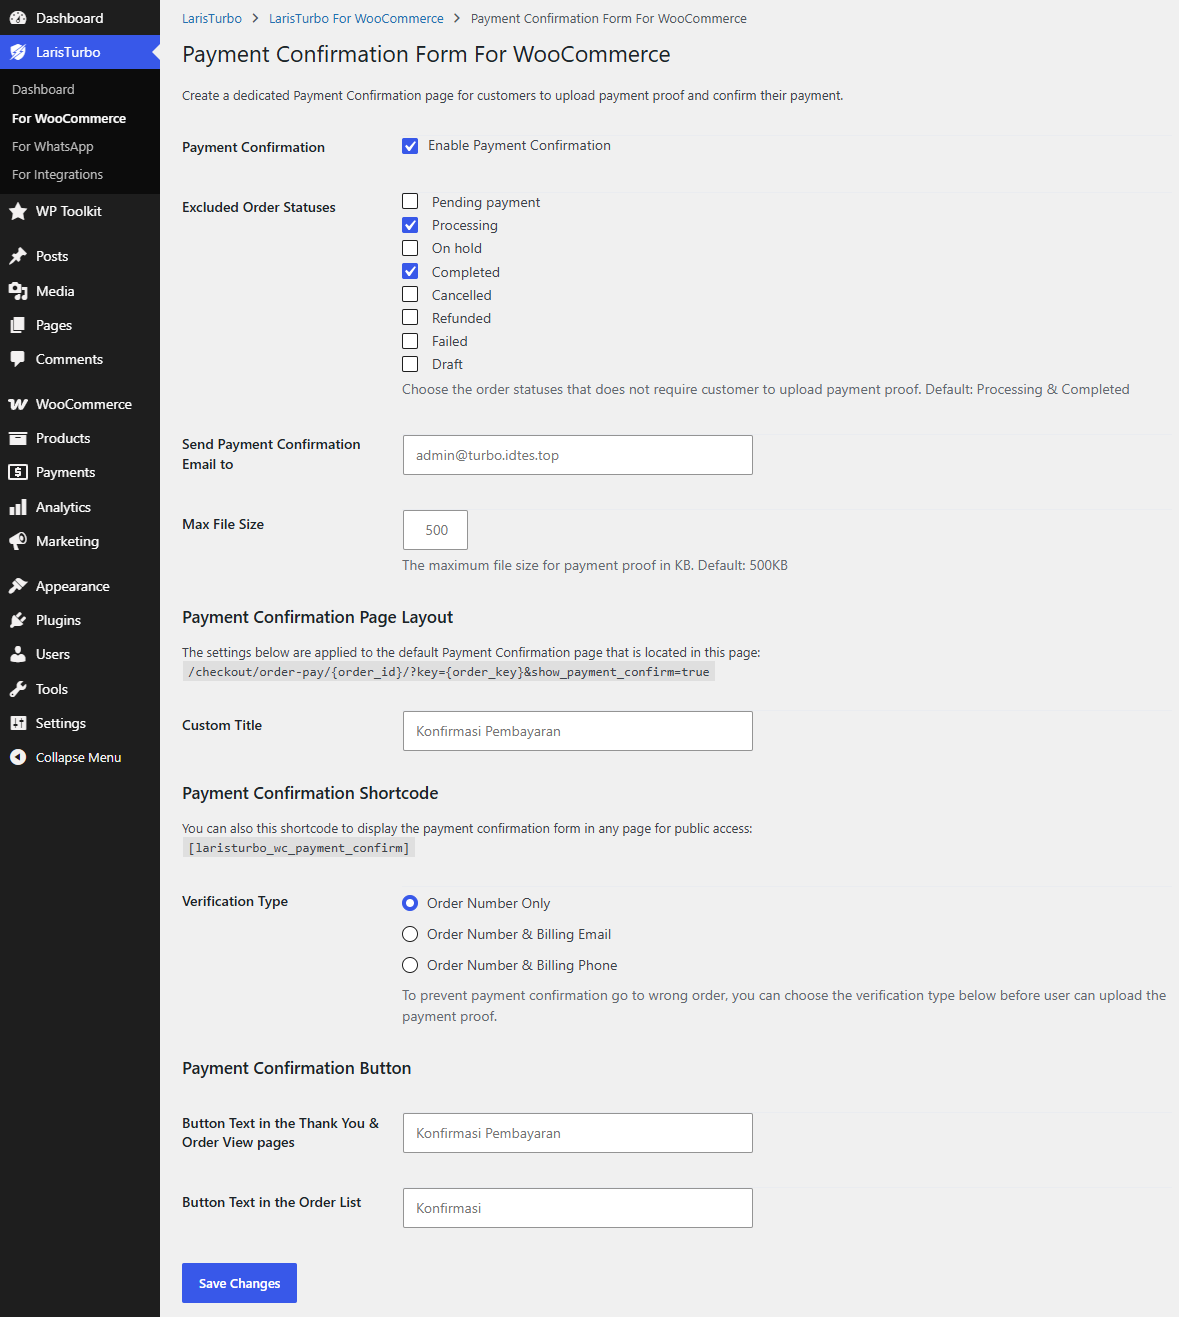Open the Products box icon
The width and height of the screenshot is (1179, 1317).
[18, 438]
